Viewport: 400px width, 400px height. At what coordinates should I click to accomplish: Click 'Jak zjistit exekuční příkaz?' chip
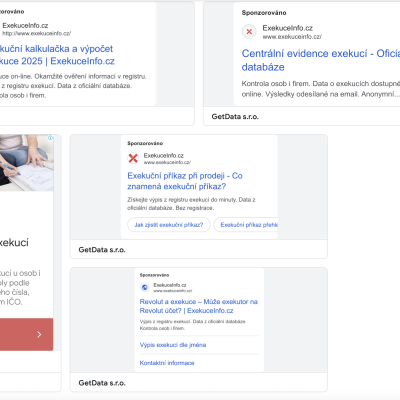click(169, 225)
